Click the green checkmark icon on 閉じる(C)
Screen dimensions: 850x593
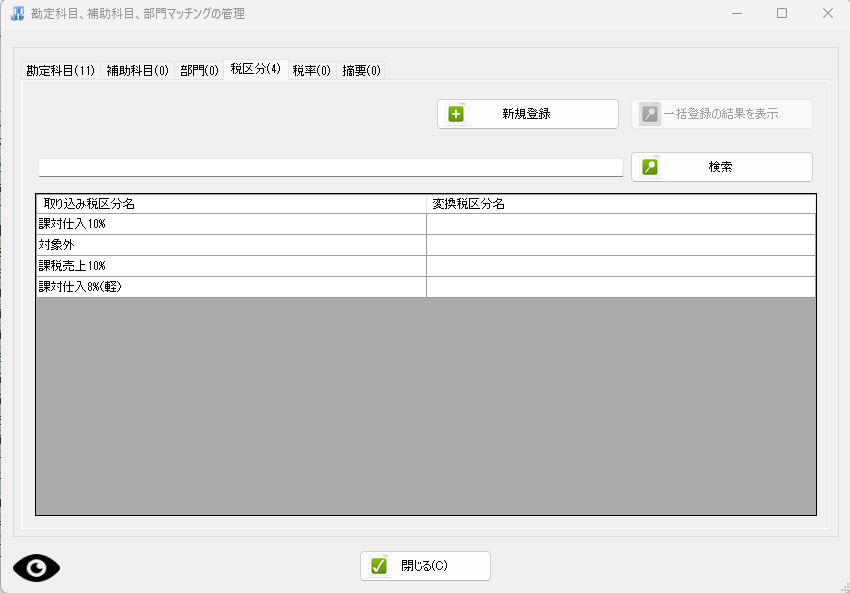(379, 566)
